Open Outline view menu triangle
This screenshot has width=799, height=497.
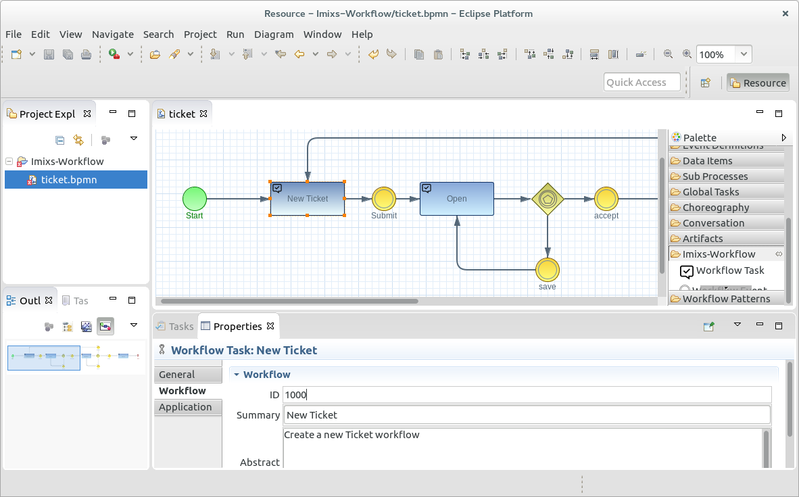(134, 325)
